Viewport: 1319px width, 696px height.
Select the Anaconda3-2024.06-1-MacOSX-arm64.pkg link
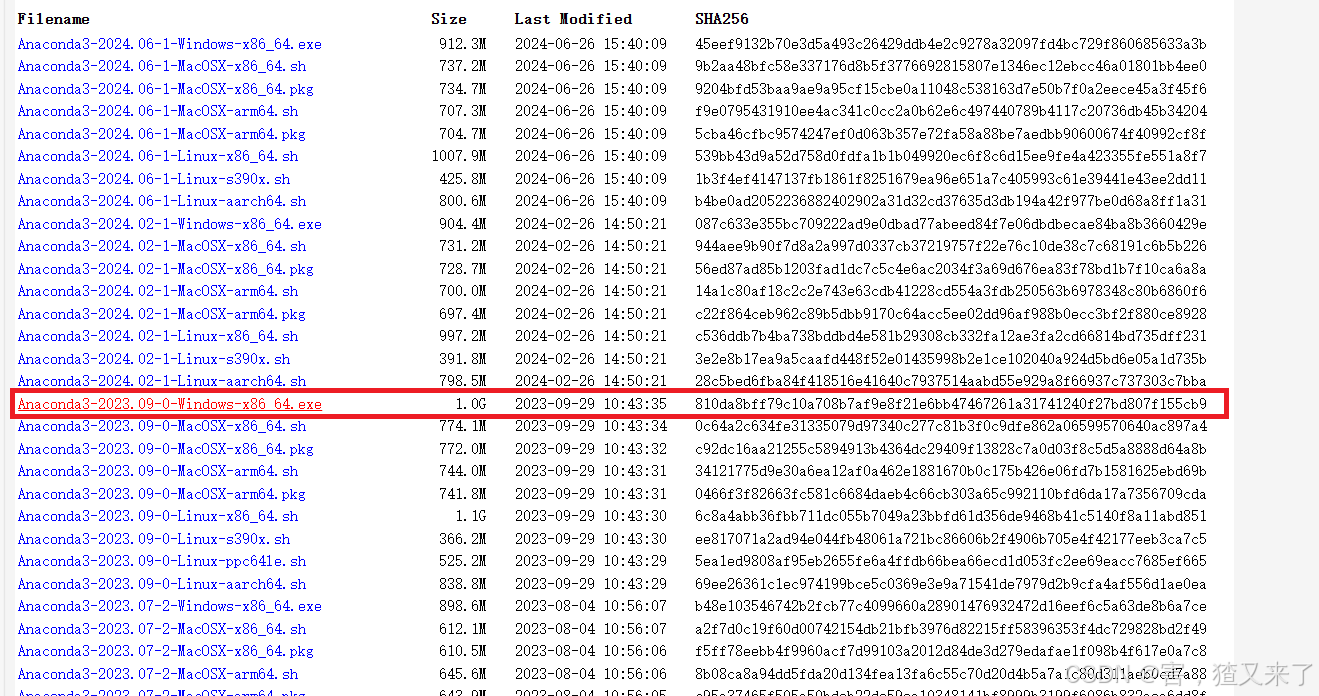[161, 134]
